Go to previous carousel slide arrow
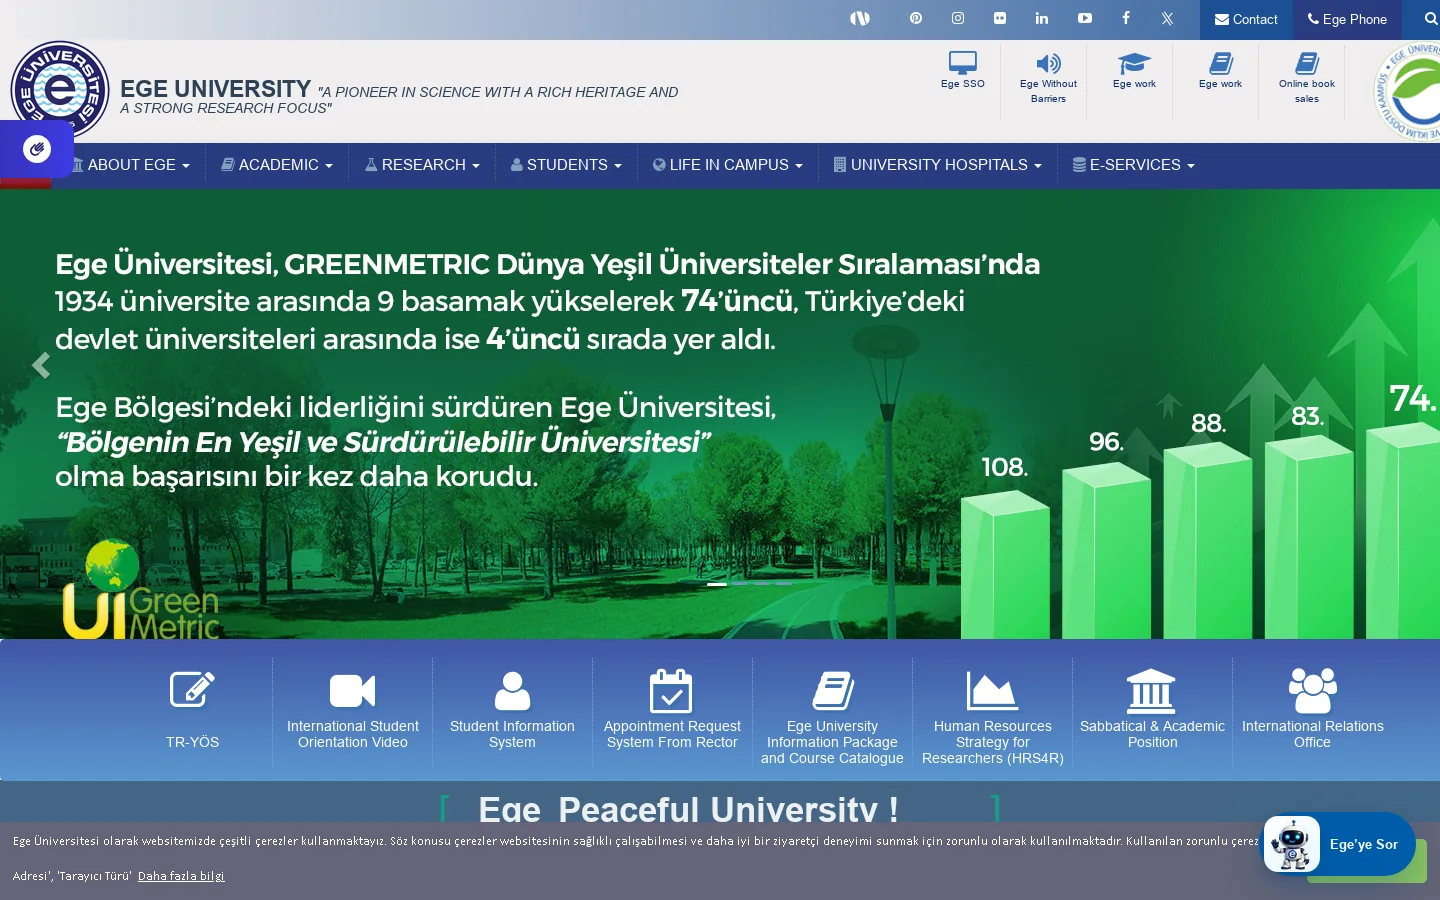Viewport: 1440px width, 900px height. 41,366
